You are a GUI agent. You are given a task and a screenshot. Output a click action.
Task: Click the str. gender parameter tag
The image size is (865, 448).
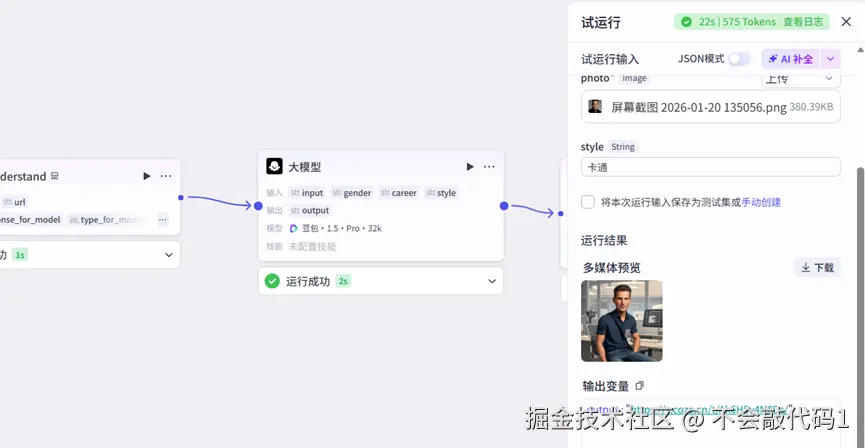(352, 193)
